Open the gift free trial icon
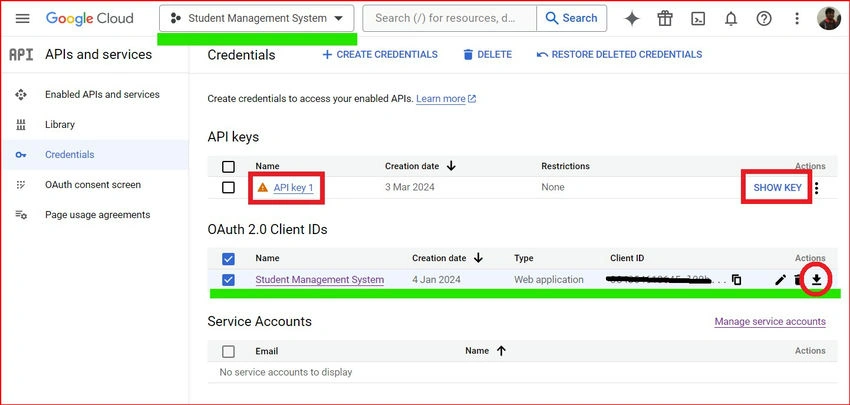 coord(665,19)
